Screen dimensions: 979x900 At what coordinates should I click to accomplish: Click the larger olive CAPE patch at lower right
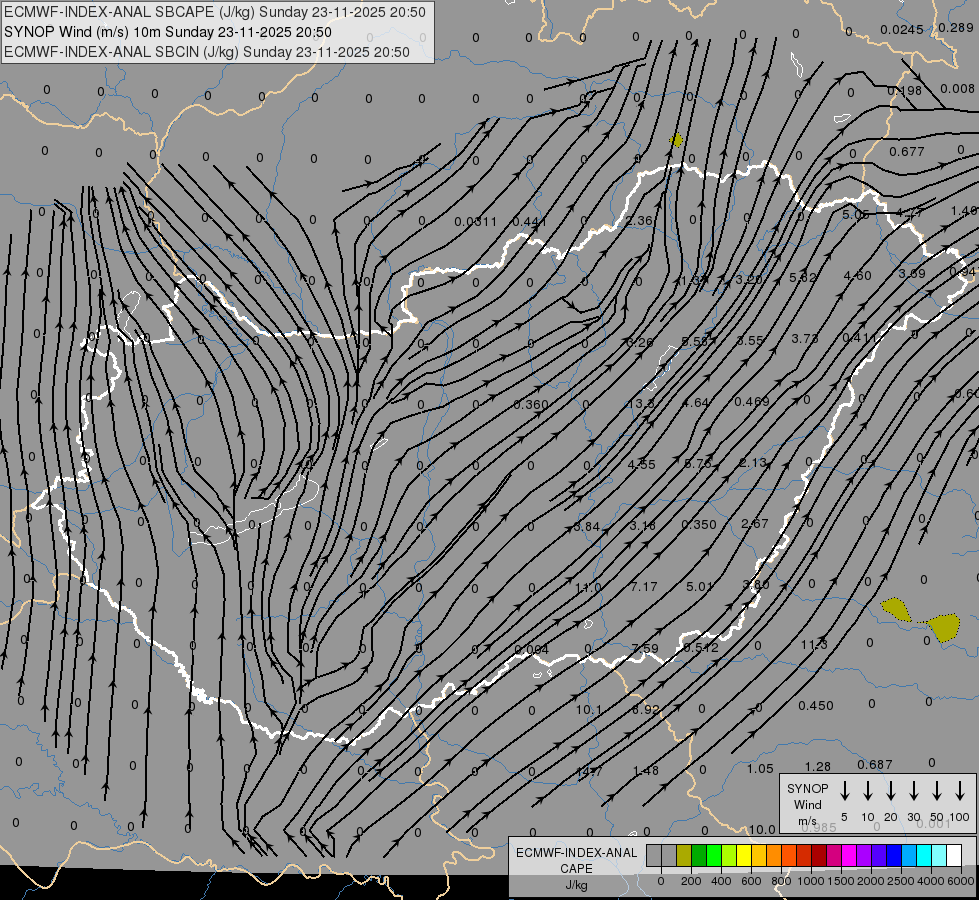(943, 626)
